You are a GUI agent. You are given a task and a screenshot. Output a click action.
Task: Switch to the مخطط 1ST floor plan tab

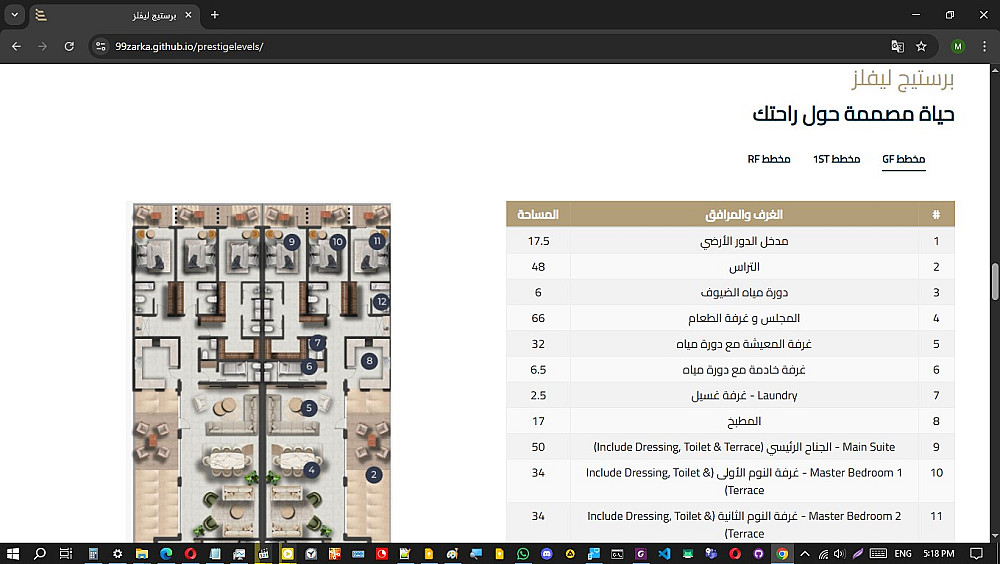coord(836,160)
